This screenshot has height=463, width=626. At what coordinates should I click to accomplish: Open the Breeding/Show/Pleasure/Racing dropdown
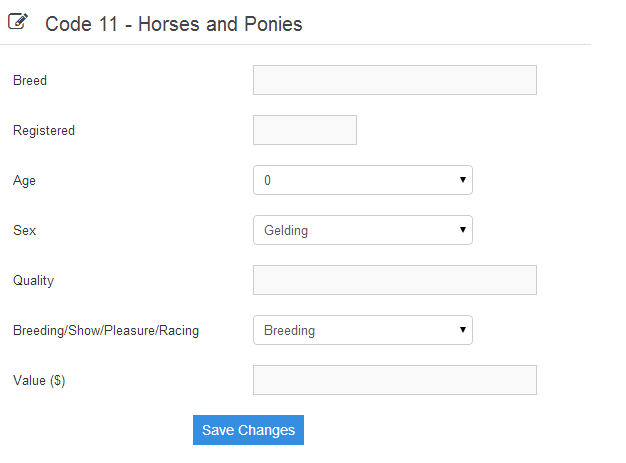click(363, 330)
